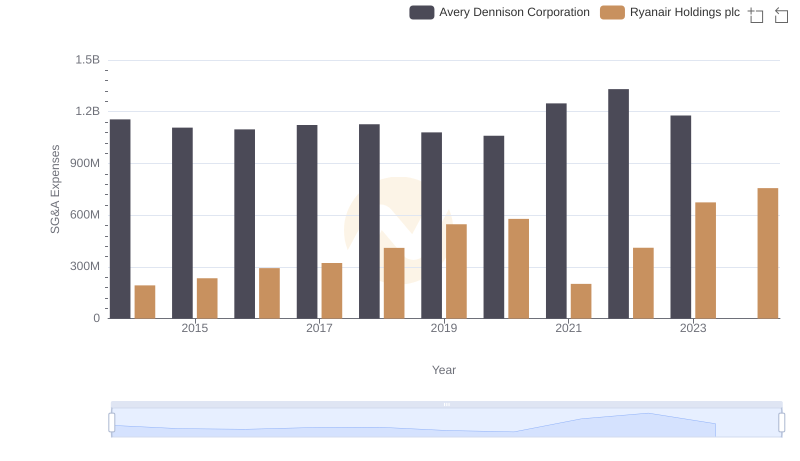Viewport: 800px width, 461px height.
Task: Click the SG&A Expenses axis title
Action: [x=55, y=189]
